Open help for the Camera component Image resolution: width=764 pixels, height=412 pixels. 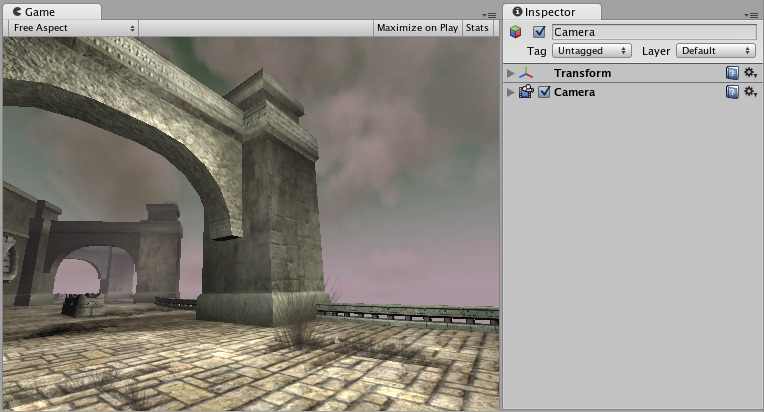(732, 92)
